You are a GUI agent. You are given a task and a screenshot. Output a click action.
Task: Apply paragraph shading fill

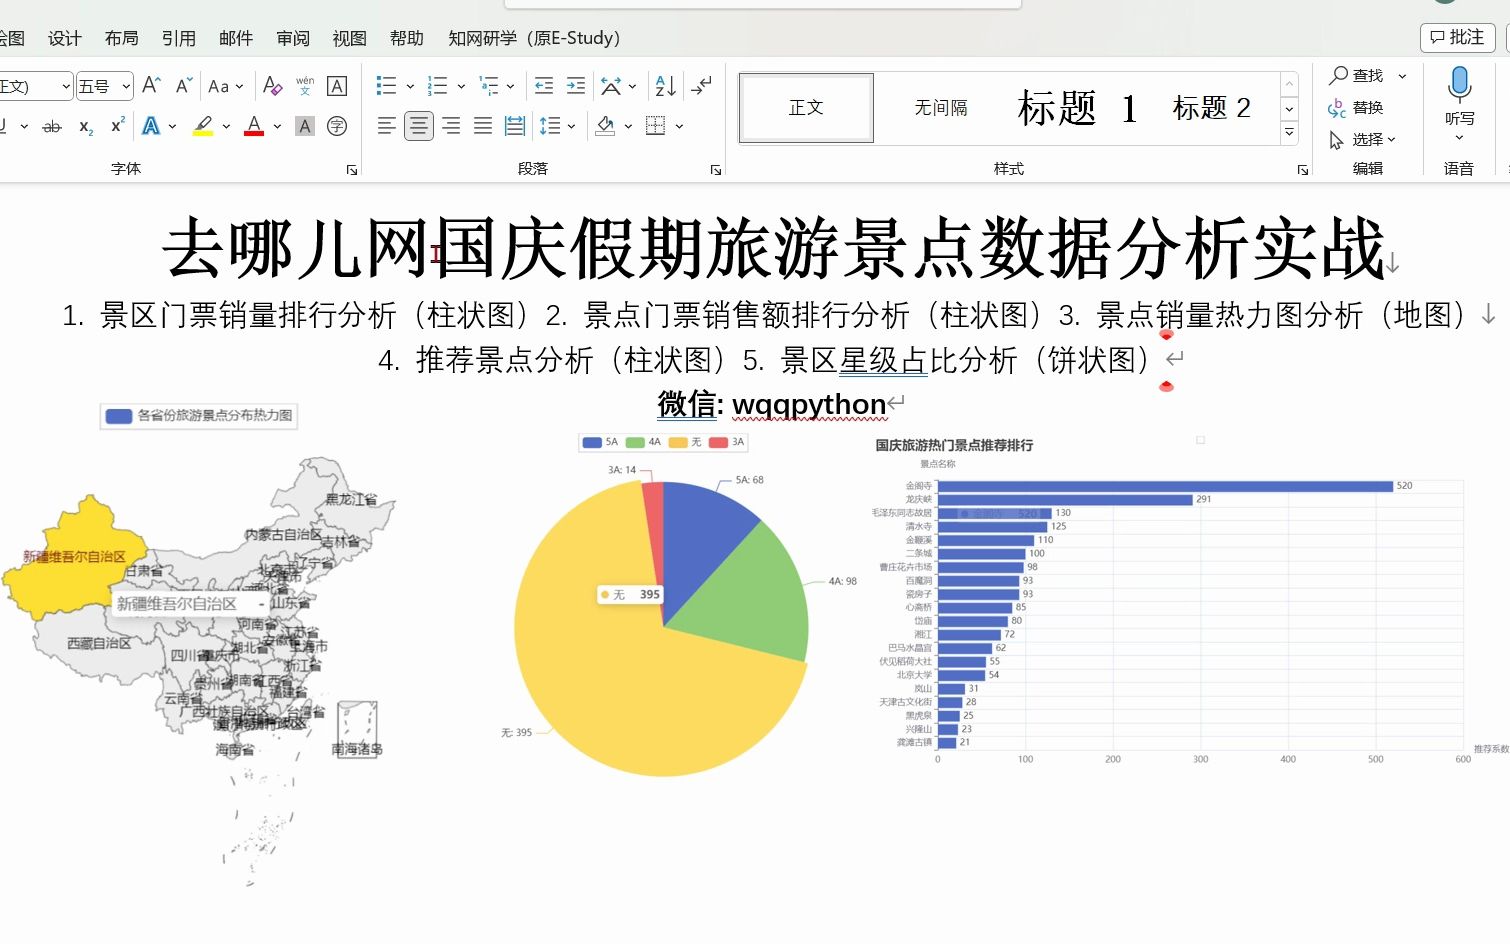coord(605,126)
